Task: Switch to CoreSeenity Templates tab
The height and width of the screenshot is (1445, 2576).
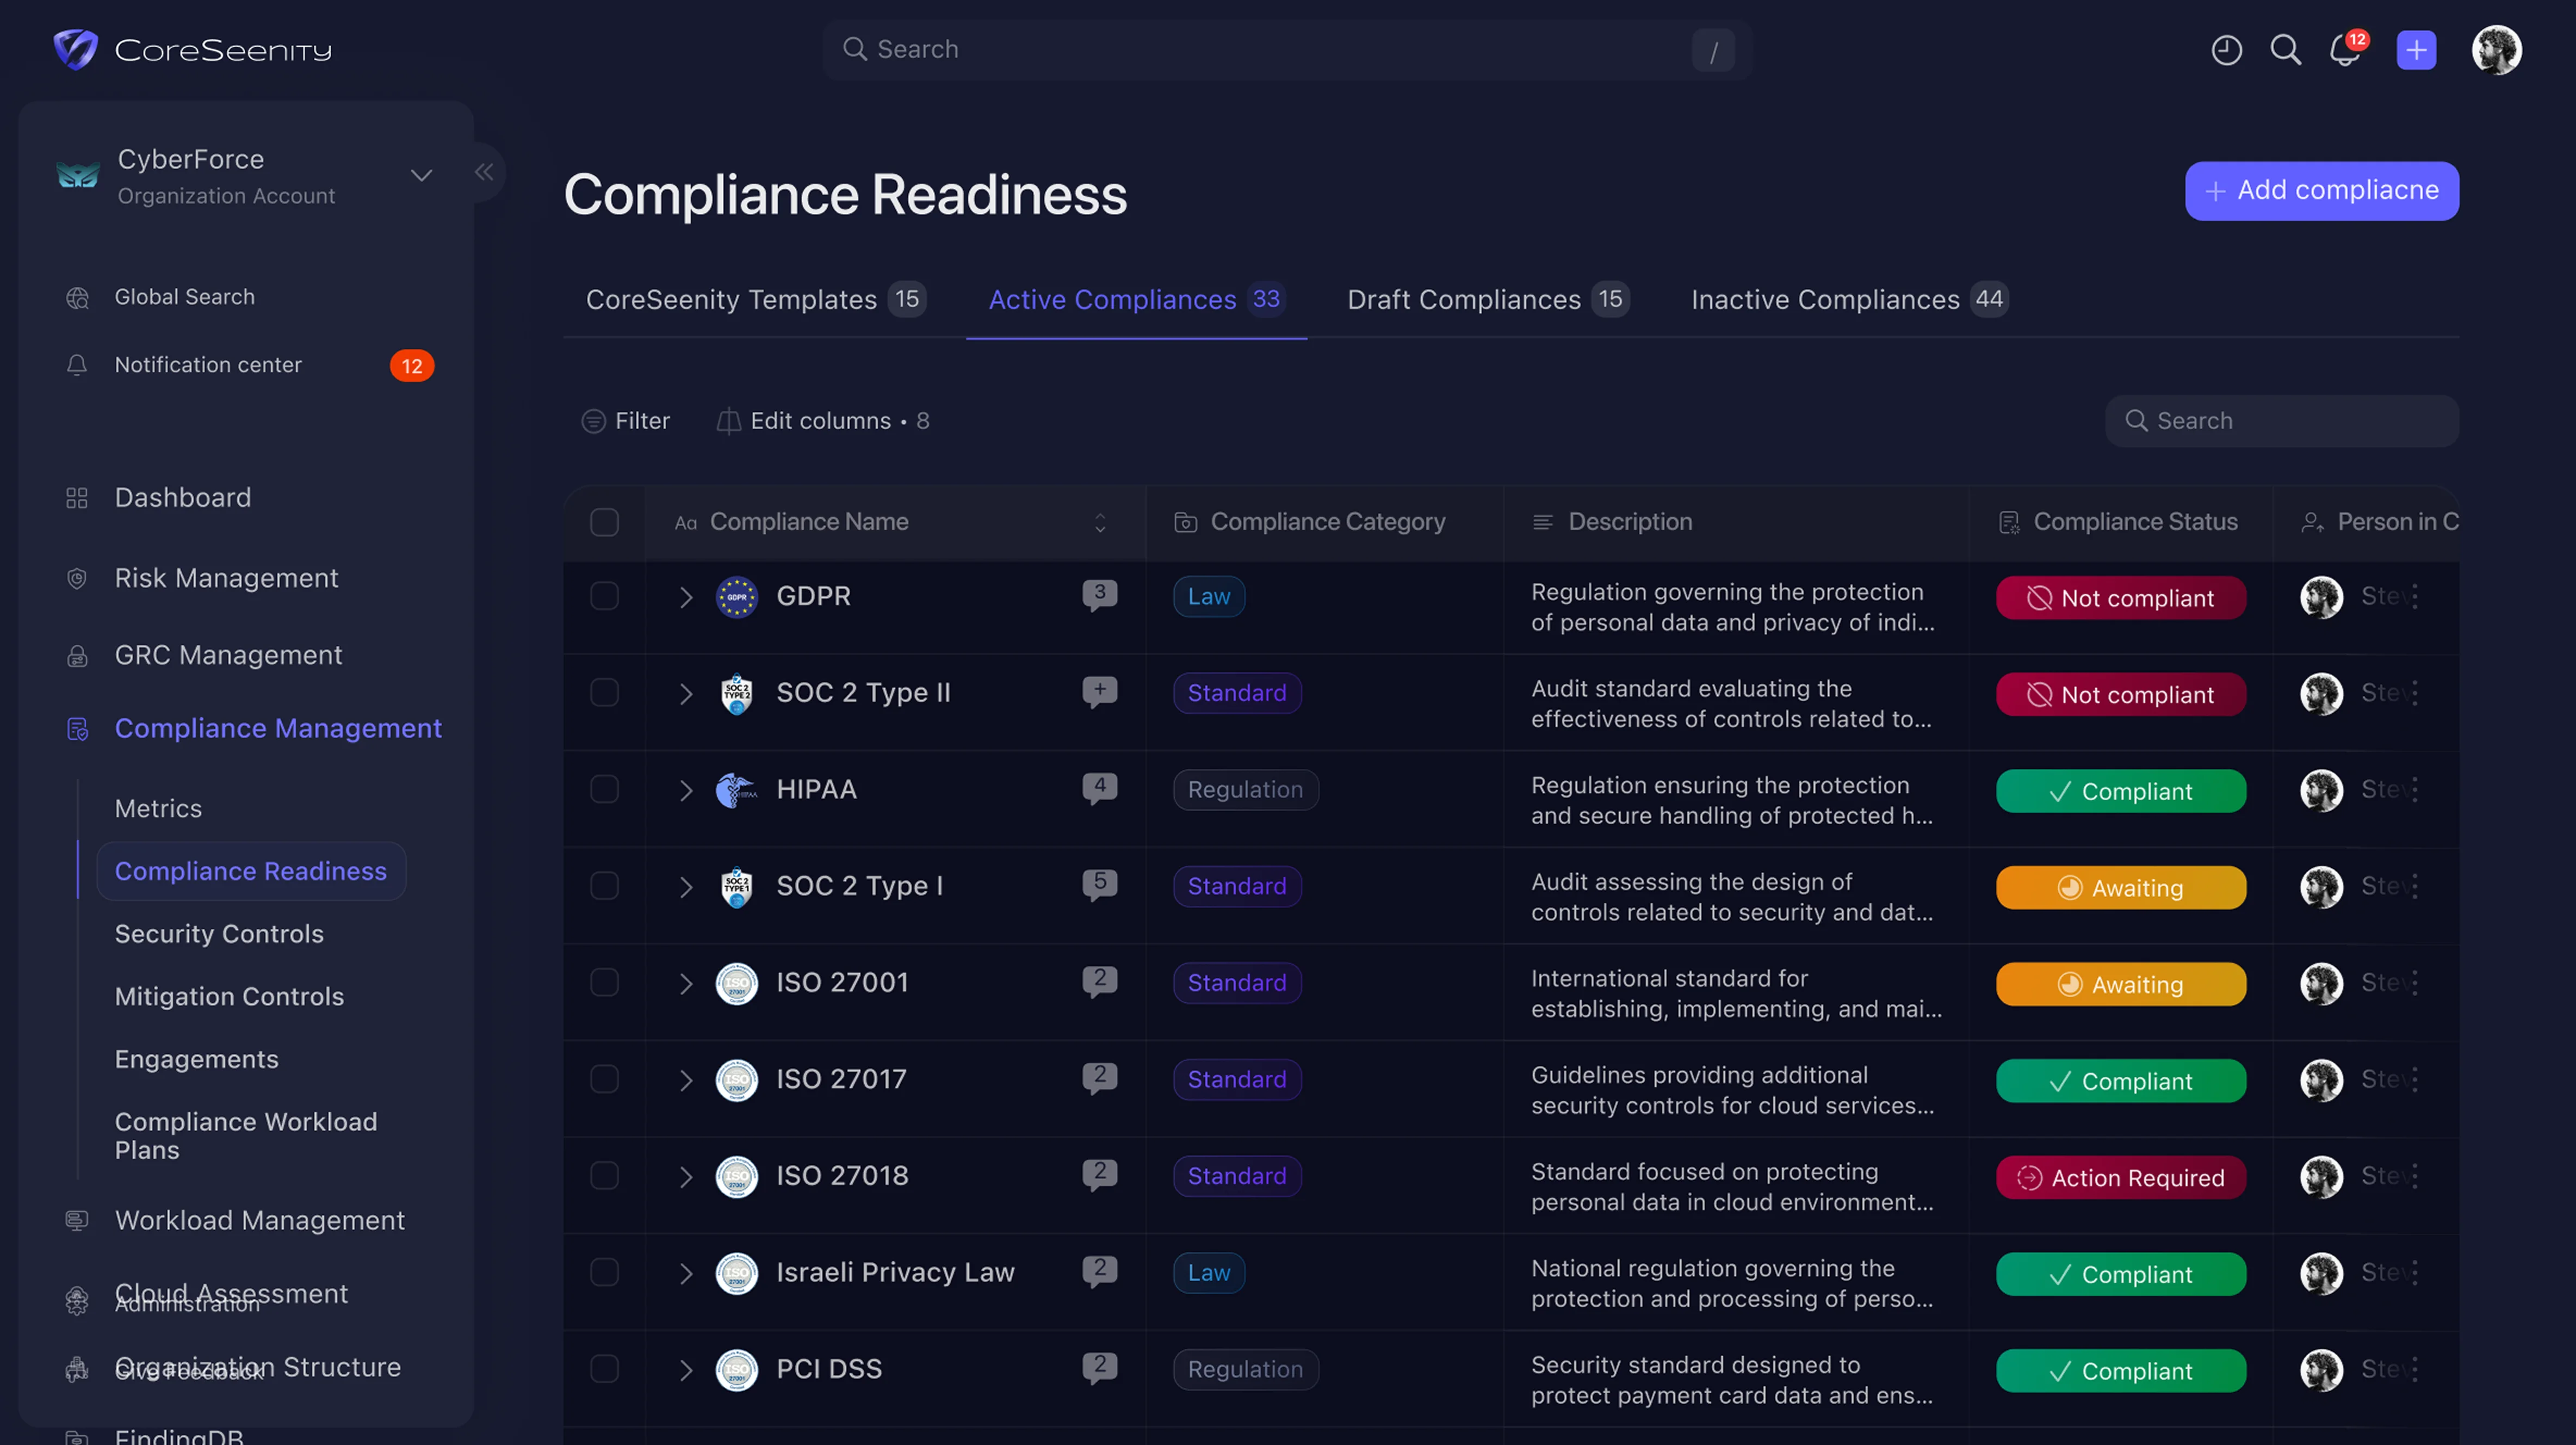Action: (755, 299)
